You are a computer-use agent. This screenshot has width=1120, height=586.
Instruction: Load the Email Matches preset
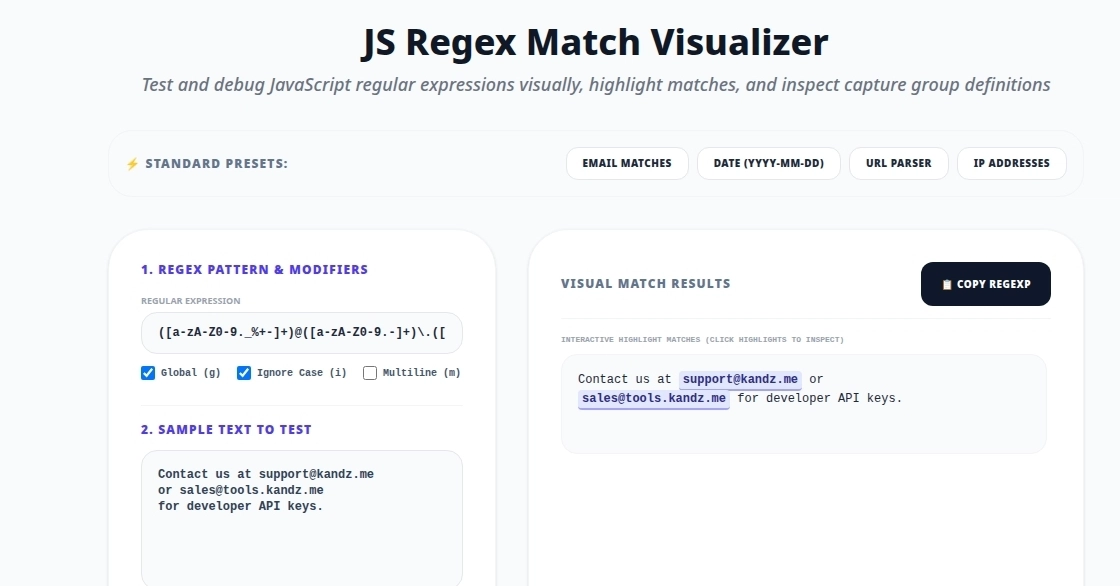coord(627,164)
